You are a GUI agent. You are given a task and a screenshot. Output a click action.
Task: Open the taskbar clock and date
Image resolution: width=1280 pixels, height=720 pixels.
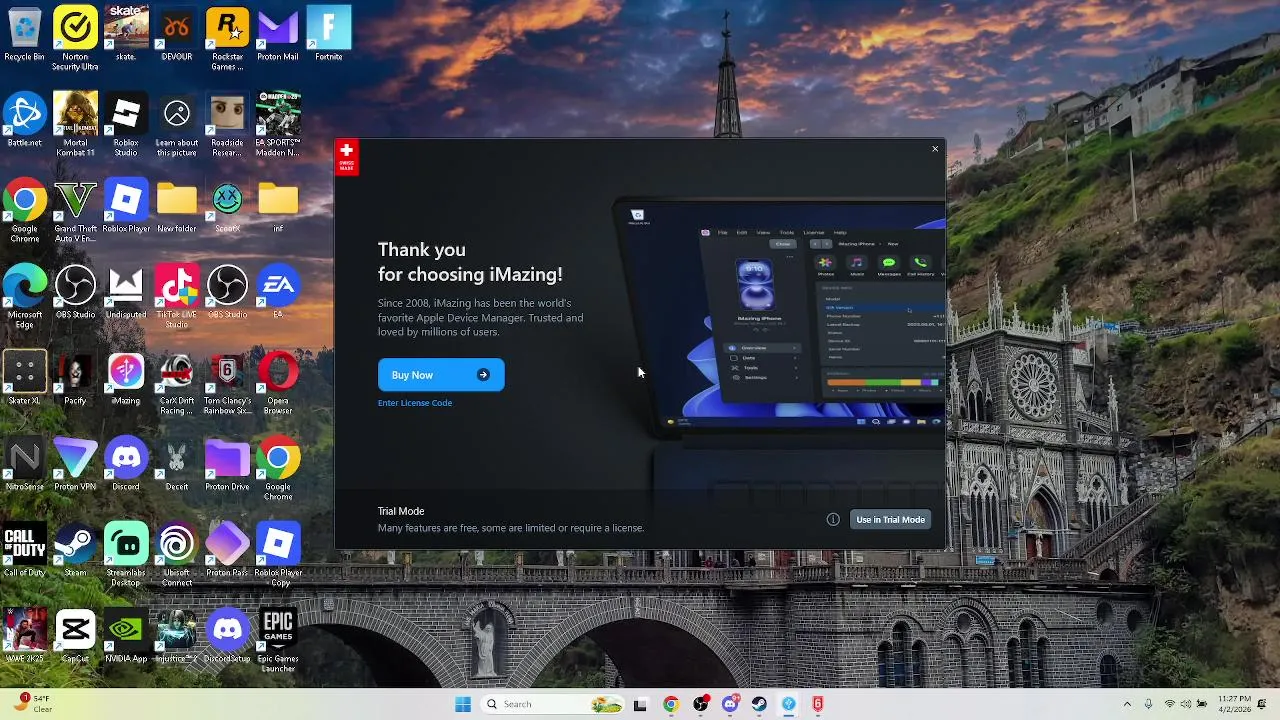(1235, 704)
